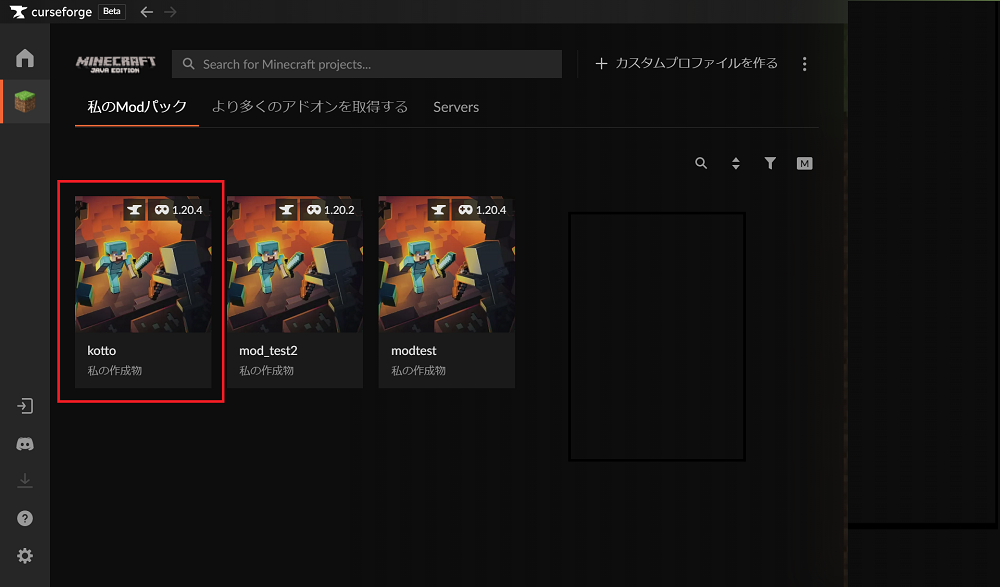The height and width of the screenshot is (587, 1000).
Task: Switch to the 私のModパック tab
Action: (x=136, y=107)
